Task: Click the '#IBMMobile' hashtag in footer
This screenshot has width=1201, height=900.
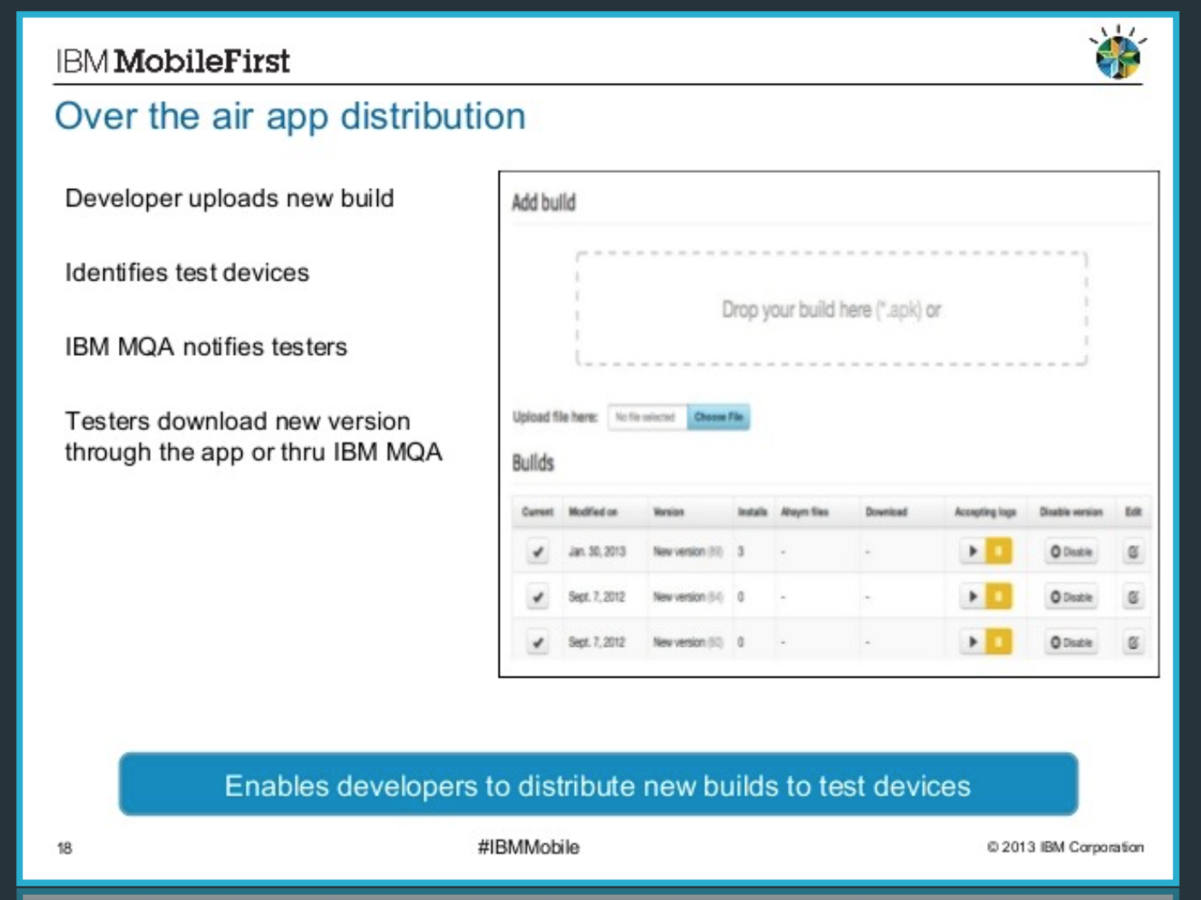Action: pos(529,847)
